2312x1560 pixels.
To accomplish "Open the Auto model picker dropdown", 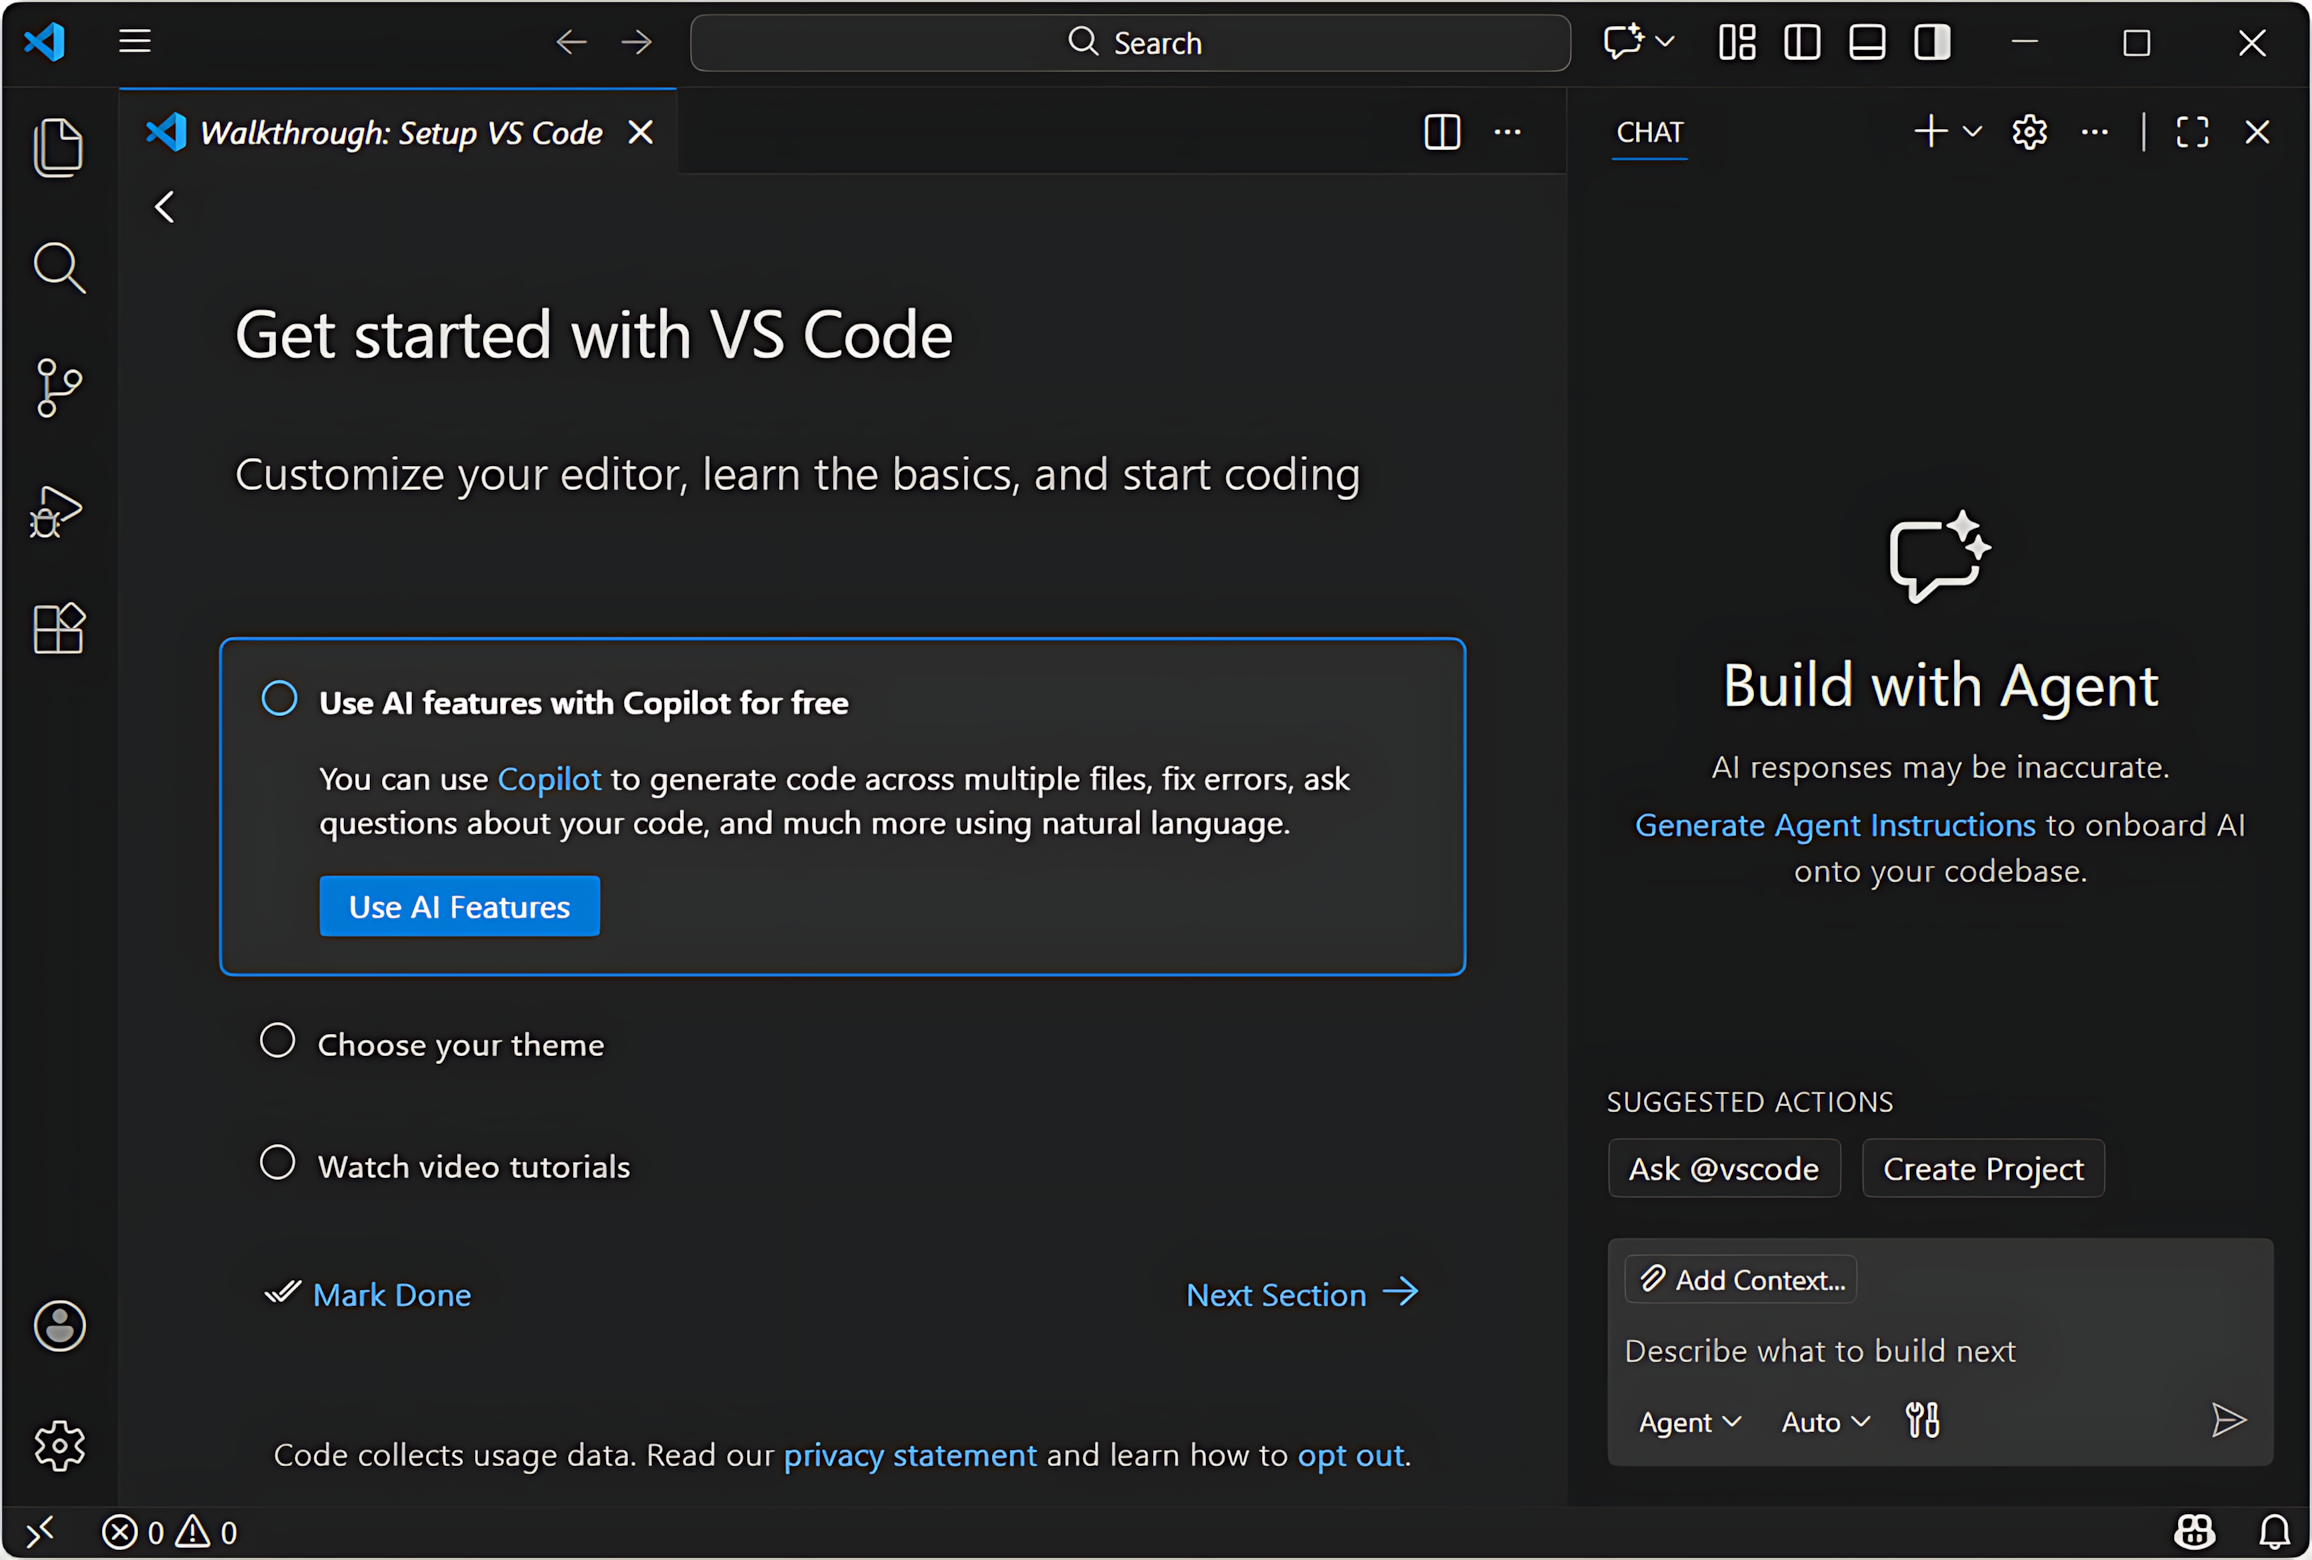I will point(1825,1422).
